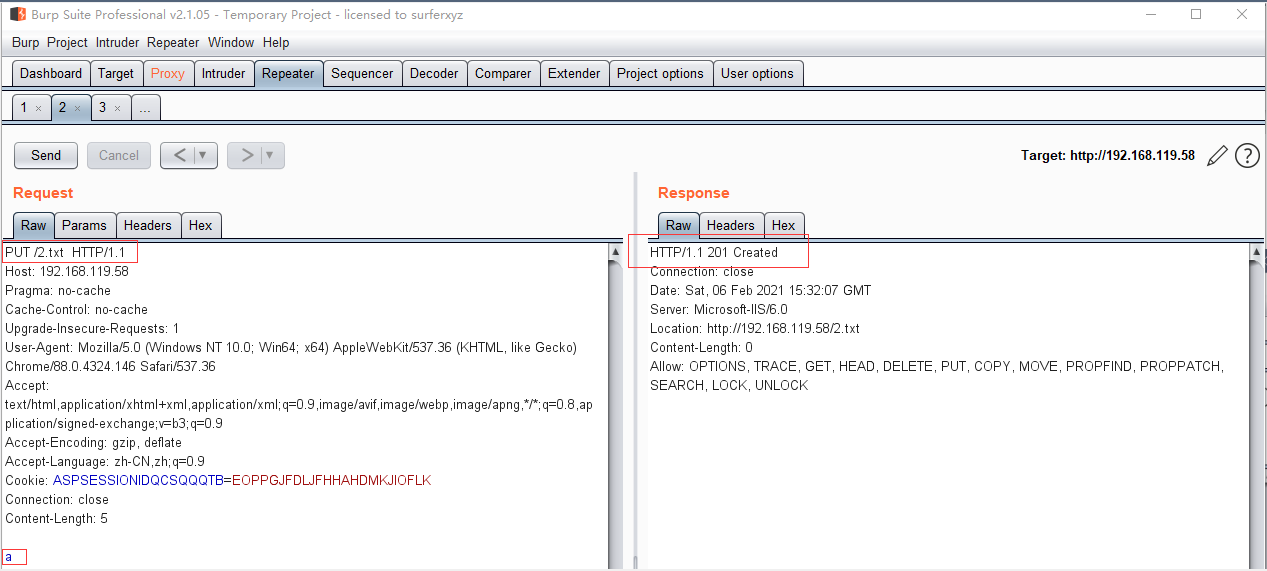Click the 'Cache-Control: no-cache' request line

tap(76, 309)
